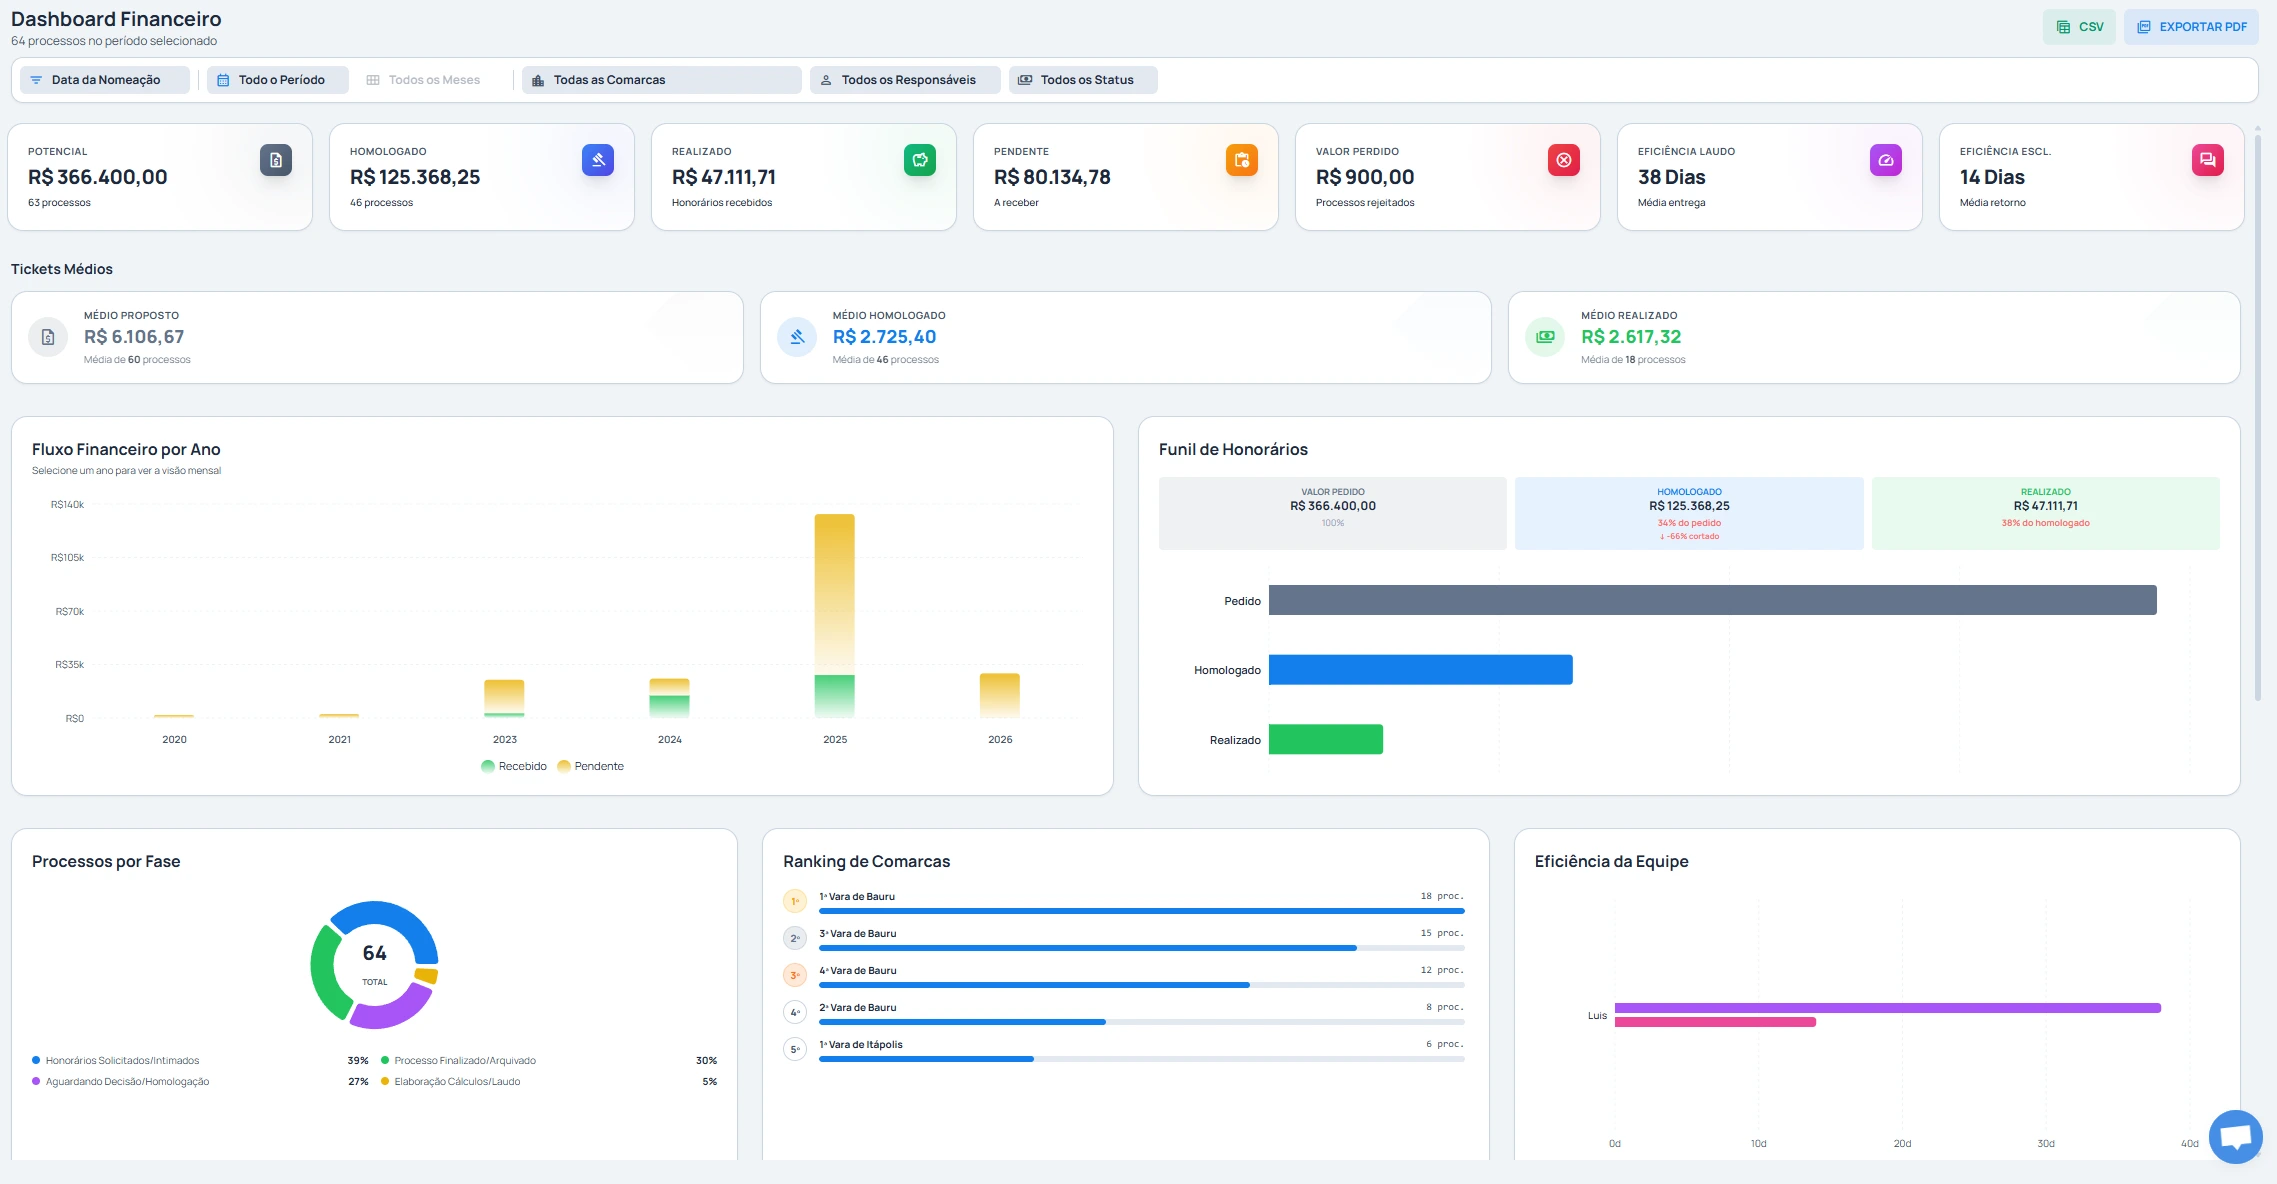Click the R$ 366.400,00 Potencial value
Image resolution: width=2277 pixels, height=1184 pixels.
98,177
